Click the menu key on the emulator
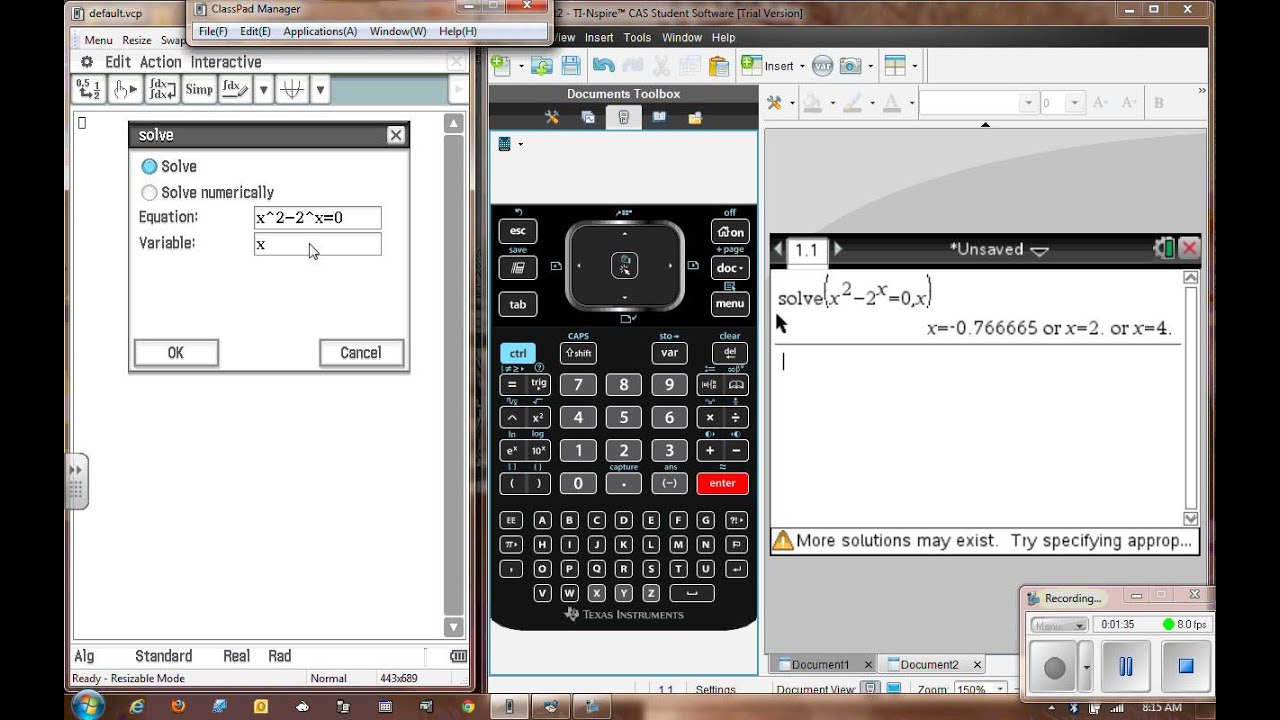1280x720 pixels. [x=729, y=304]
